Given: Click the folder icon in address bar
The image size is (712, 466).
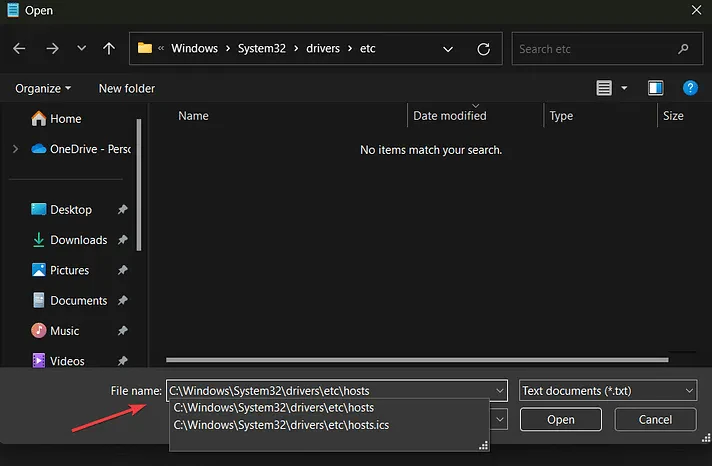Looking at the screenshot, I should 145,48.
